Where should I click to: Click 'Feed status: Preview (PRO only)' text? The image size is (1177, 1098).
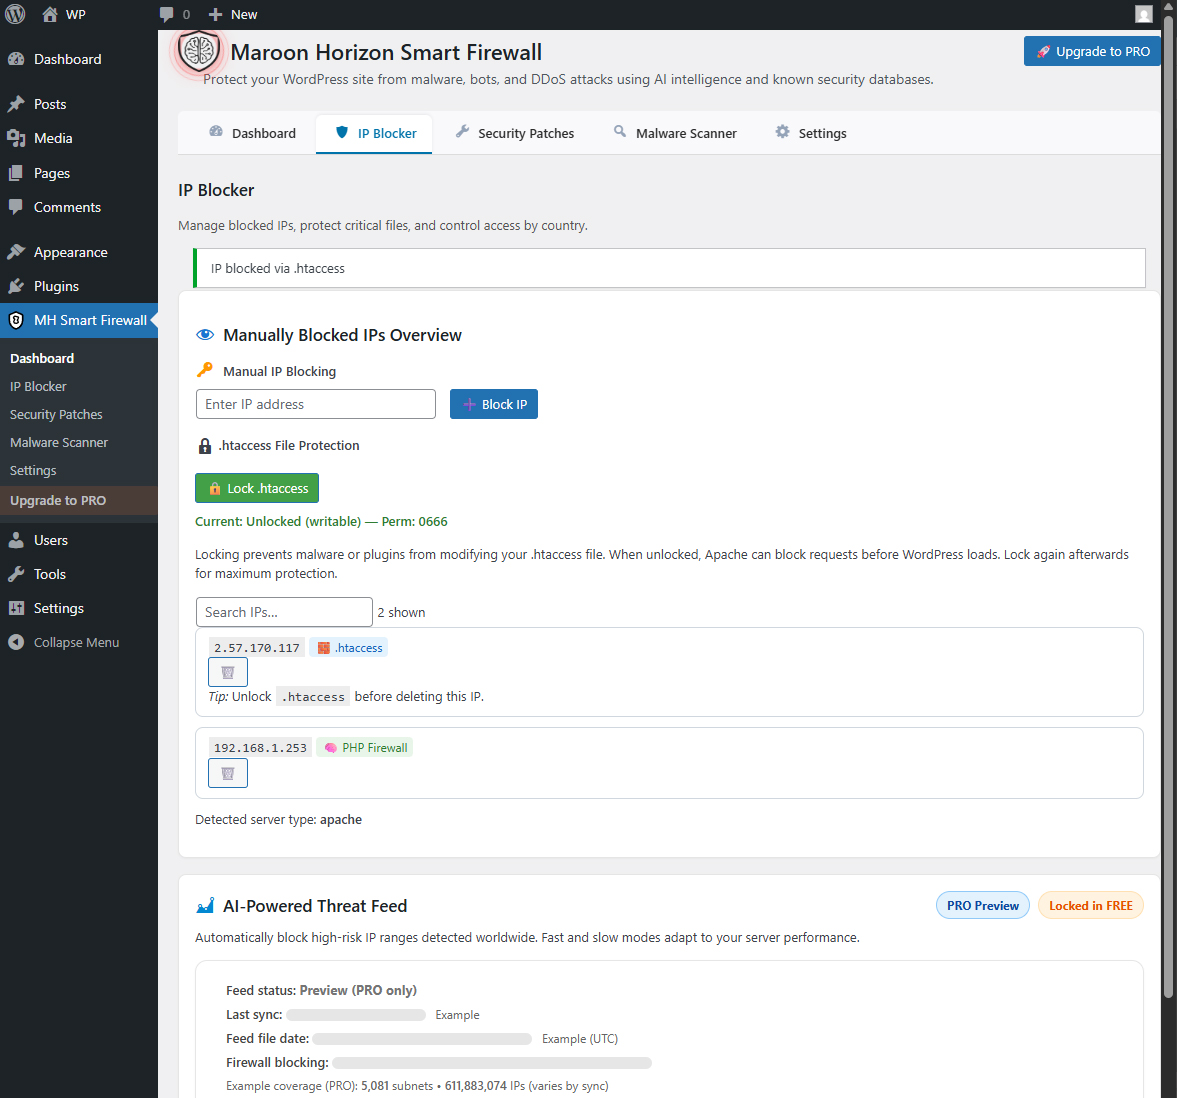click(321, 991)
